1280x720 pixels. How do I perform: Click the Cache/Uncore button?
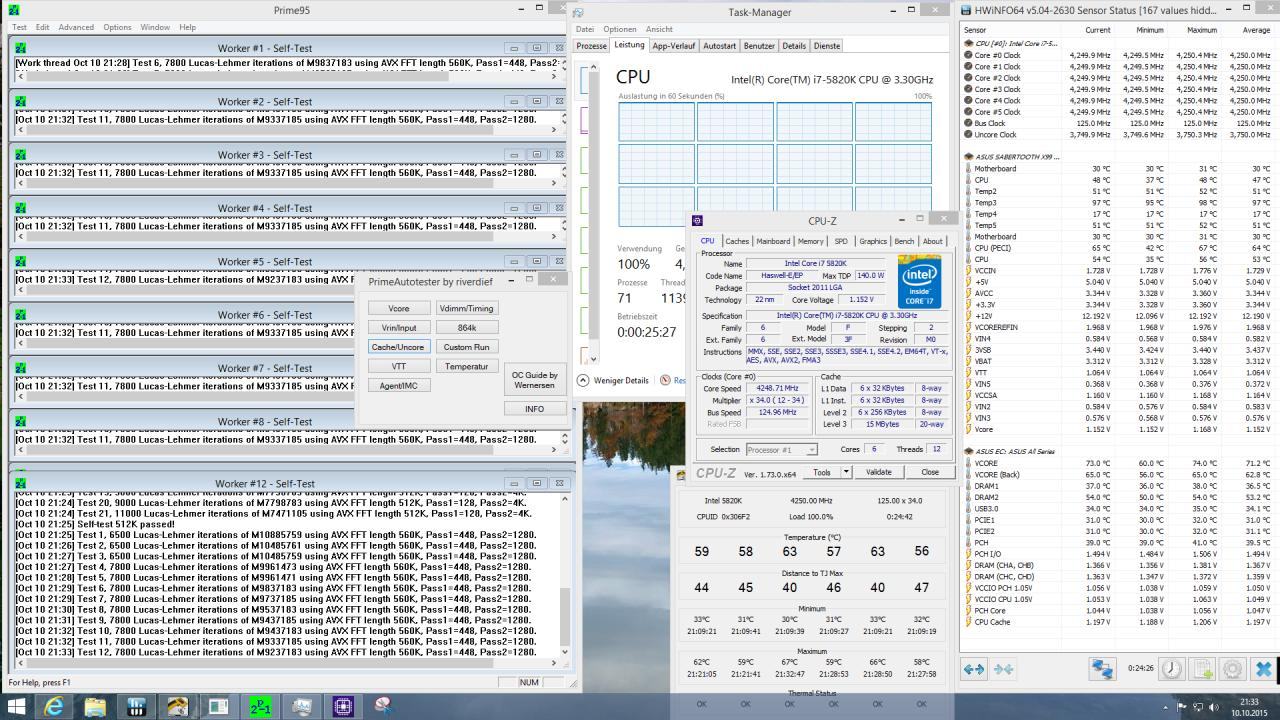[398, 347]
